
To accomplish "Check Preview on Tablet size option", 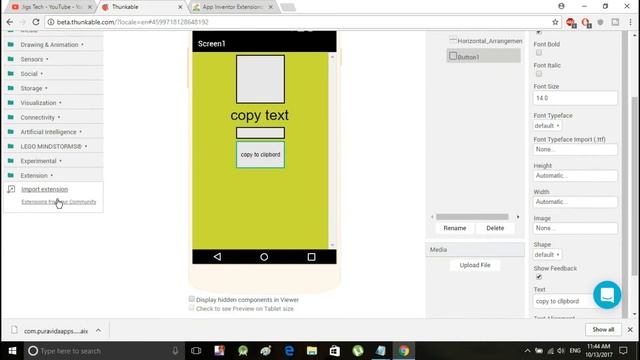I will [x=191, y=308].
